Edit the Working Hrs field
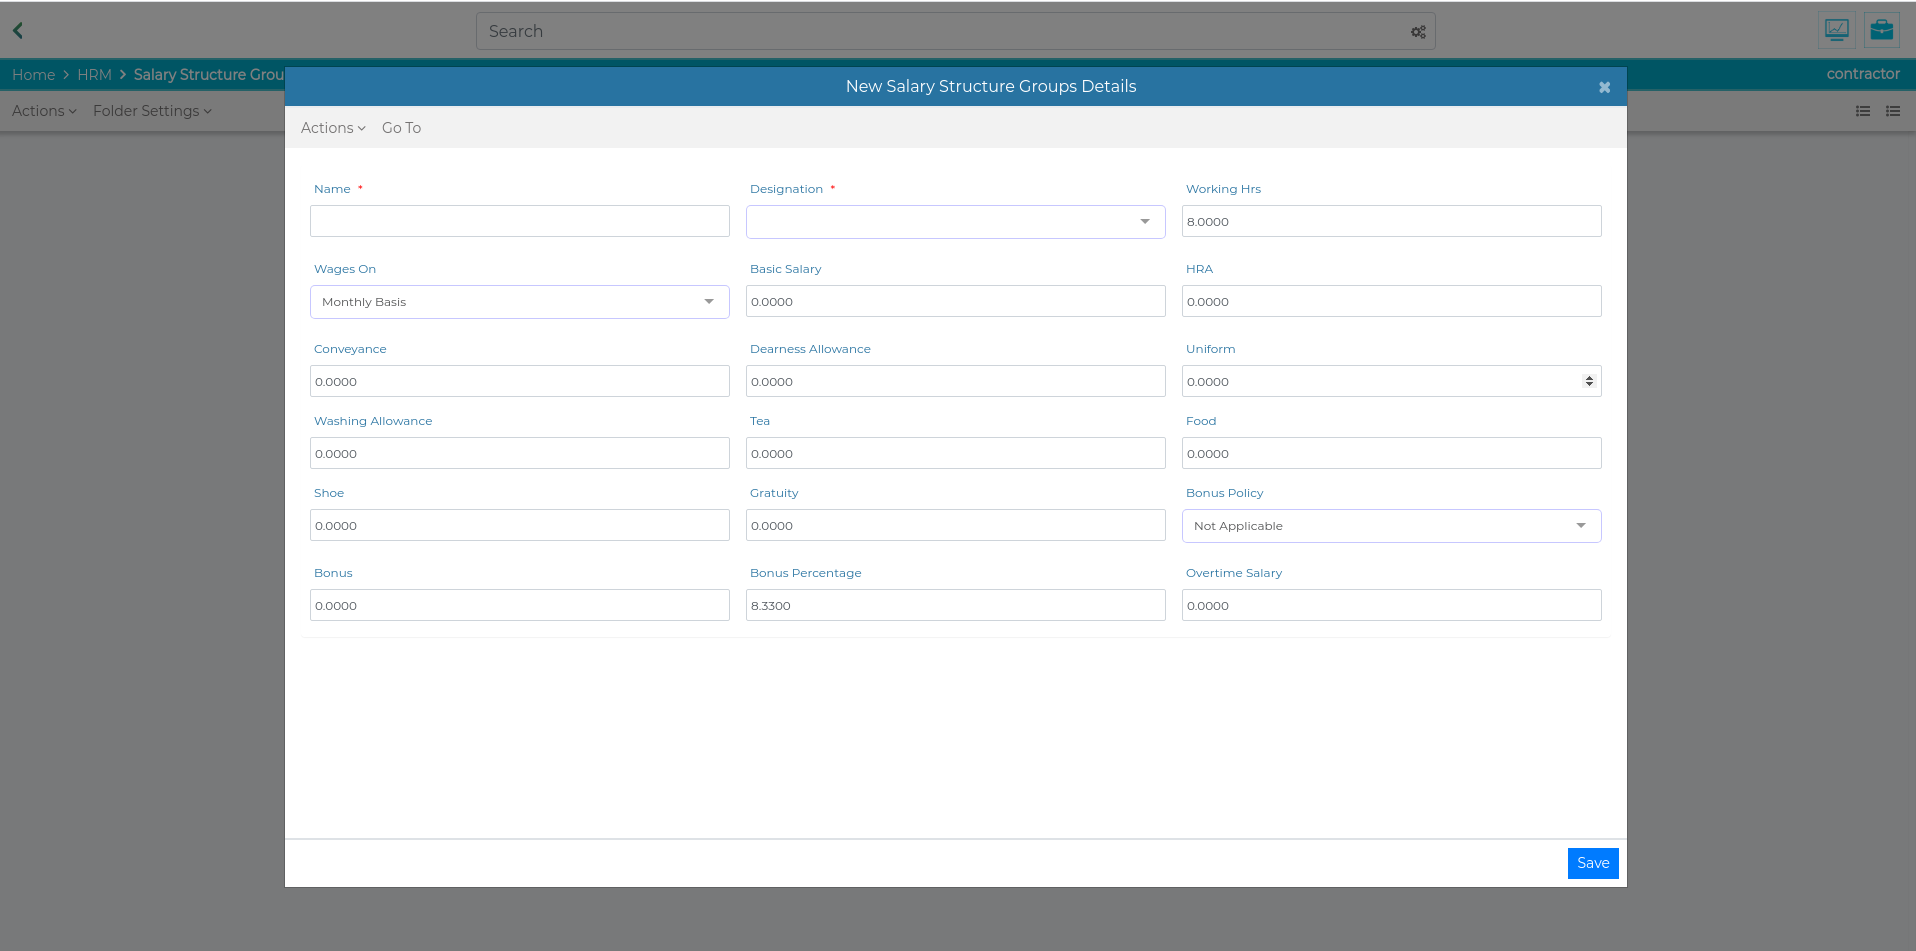 [x=1392, y=221]
